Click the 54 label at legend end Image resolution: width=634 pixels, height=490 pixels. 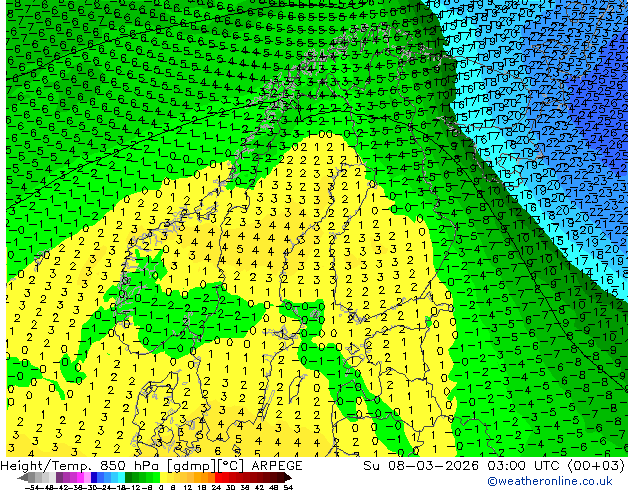click(288, 488)
